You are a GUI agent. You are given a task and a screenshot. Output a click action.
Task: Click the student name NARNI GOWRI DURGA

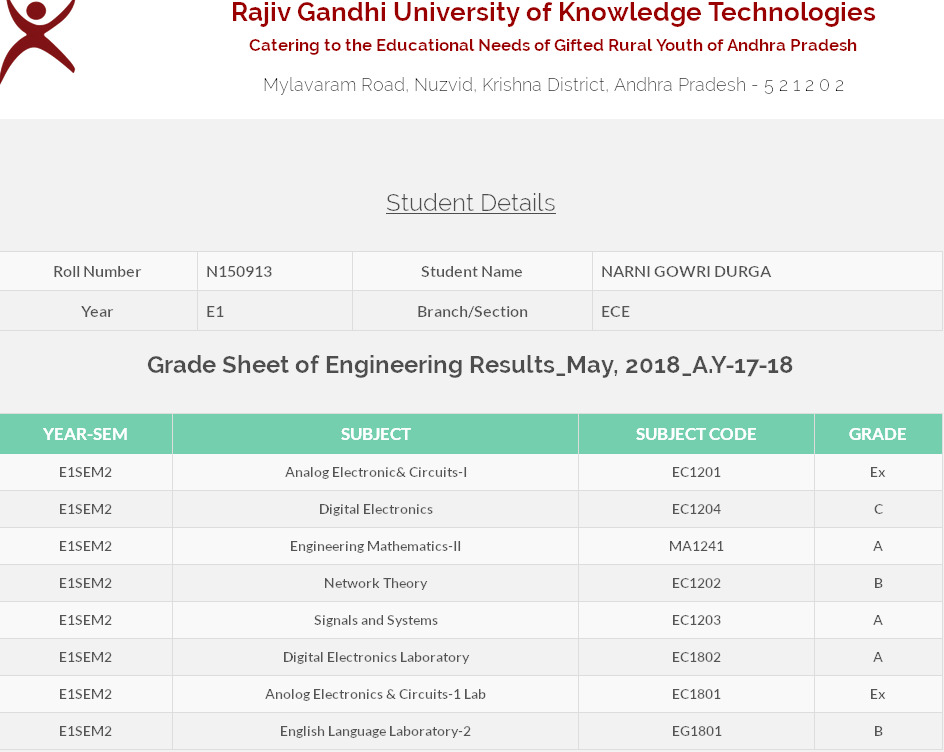point(686,272)
